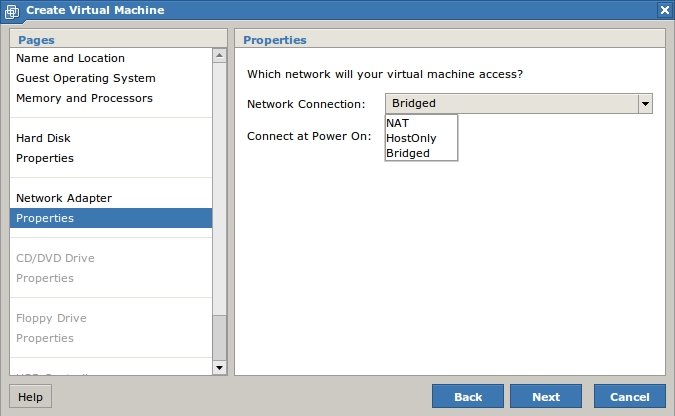This screenshot has height=416, width=675.
Task: Open Properties under Floppy Drive
Action: (111, 338)
